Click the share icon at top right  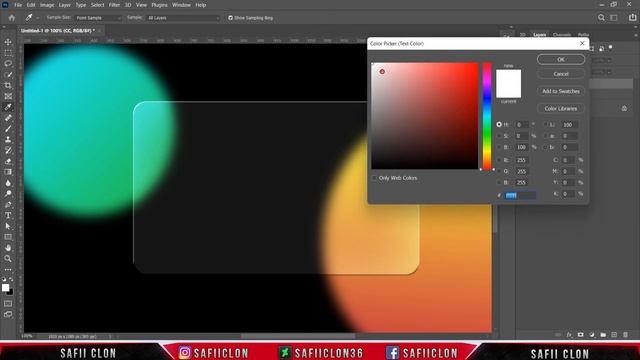pyautogui.click(x=632, y=17)
